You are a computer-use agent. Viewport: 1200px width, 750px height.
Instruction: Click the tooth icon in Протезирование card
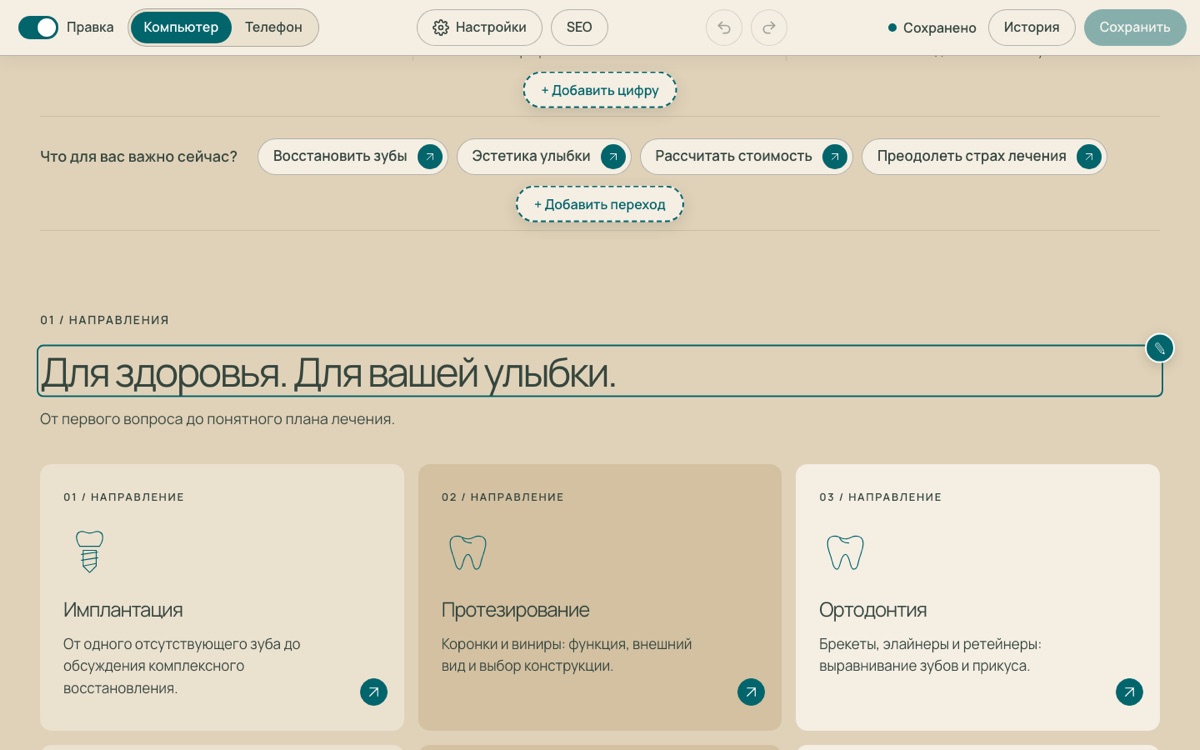[x=467, y=552]
